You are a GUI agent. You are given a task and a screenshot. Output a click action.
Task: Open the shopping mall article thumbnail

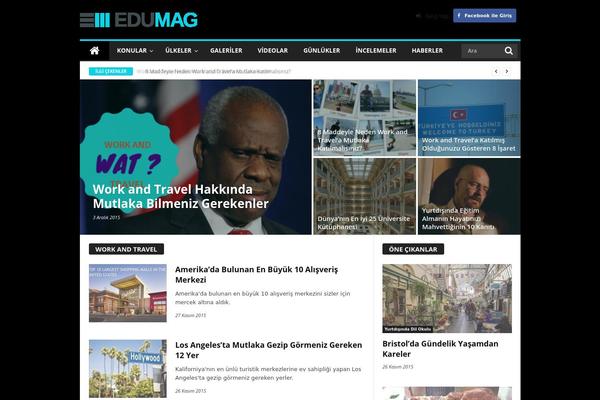pyautogui.click(x=128, y=293)
